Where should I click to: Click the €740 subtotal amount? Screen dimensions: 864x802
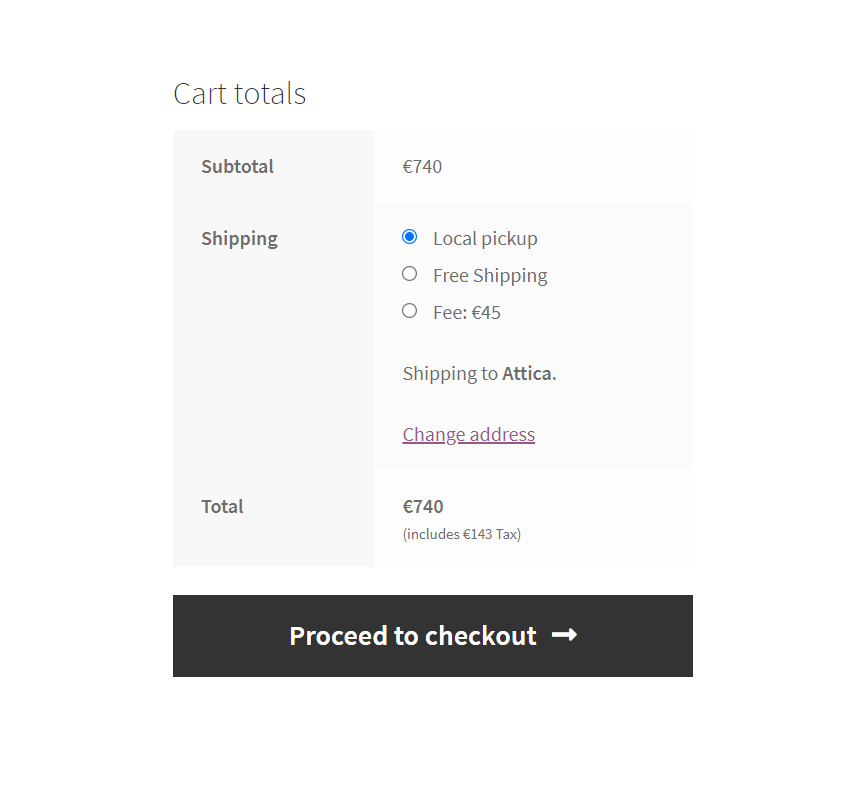coord(422,167)
